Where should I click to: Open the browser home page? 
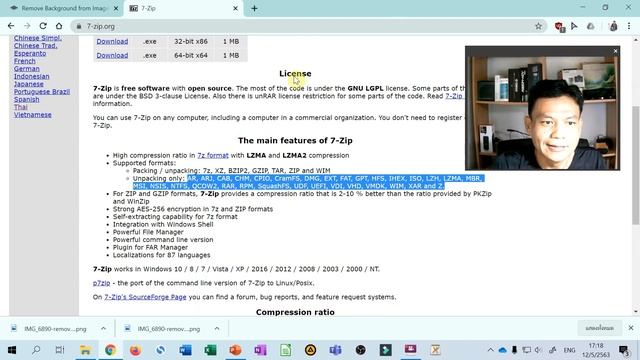click(59, 26)
